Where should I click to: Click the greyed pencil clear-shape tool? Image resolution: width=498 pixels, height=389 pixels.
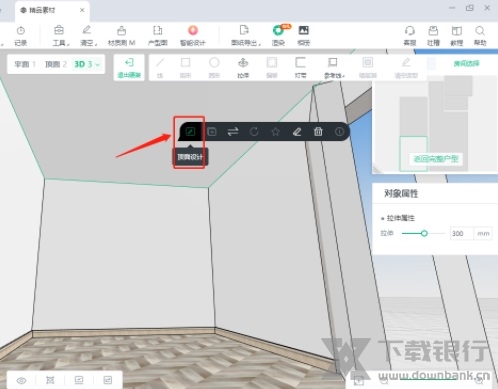click(x=406, y=68)
